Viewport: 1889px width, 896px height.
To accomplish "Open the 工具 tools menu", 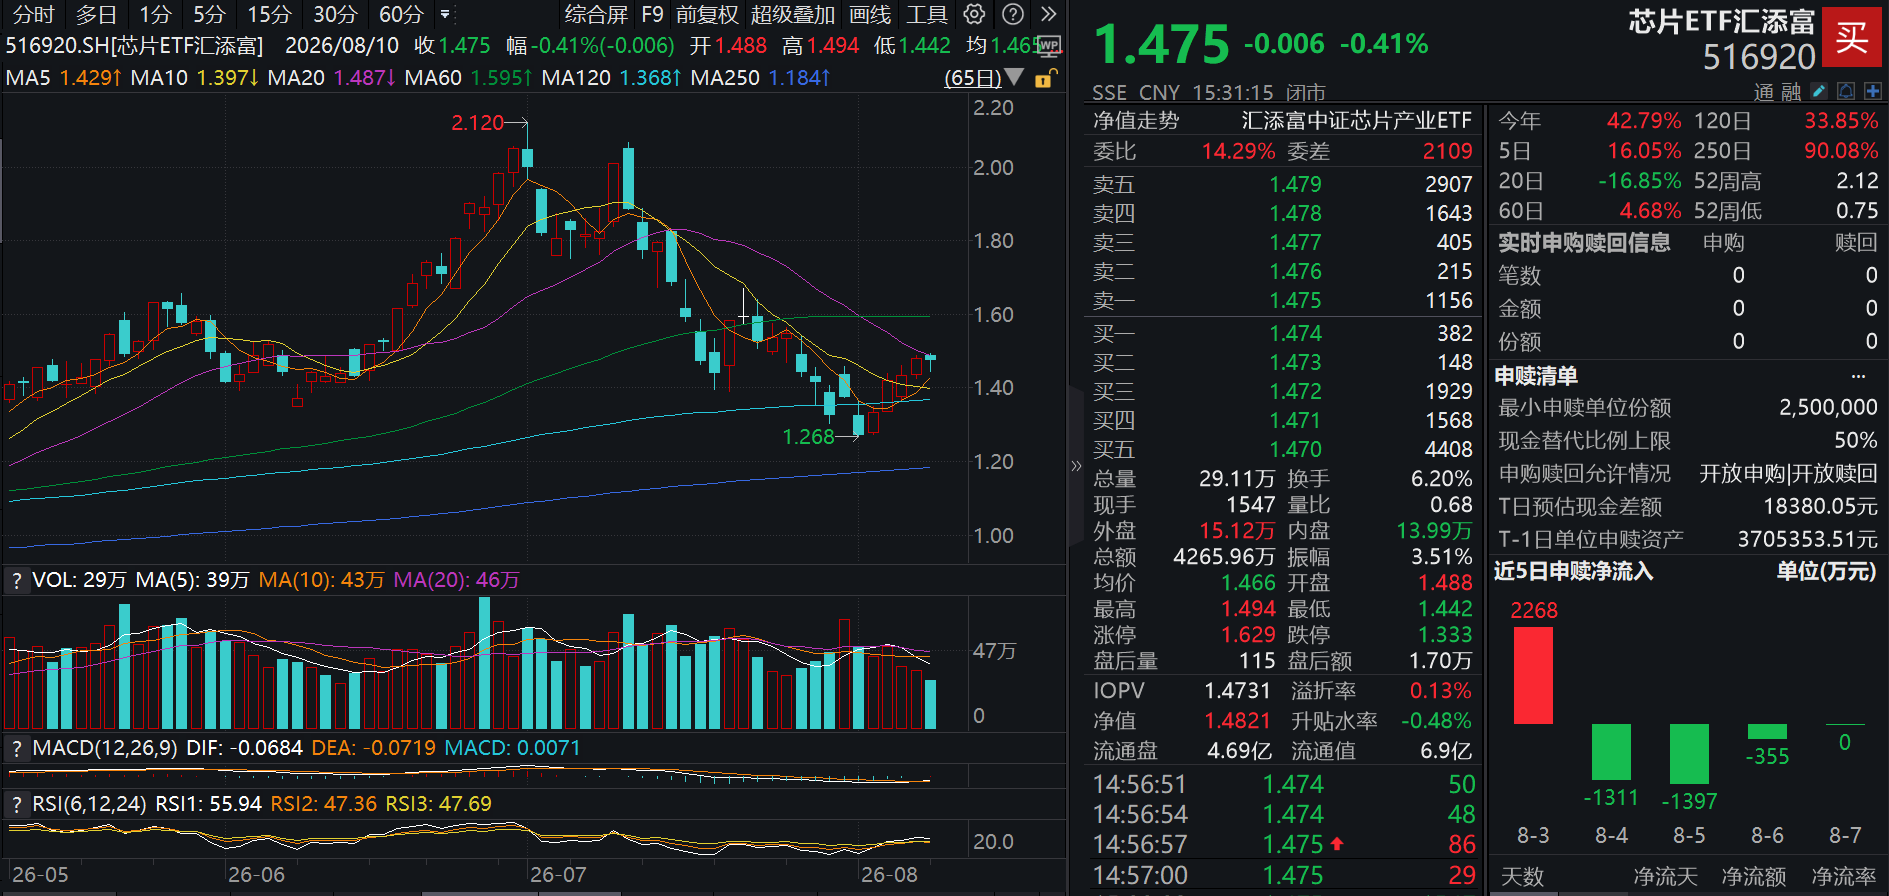I will coord(927,14).
